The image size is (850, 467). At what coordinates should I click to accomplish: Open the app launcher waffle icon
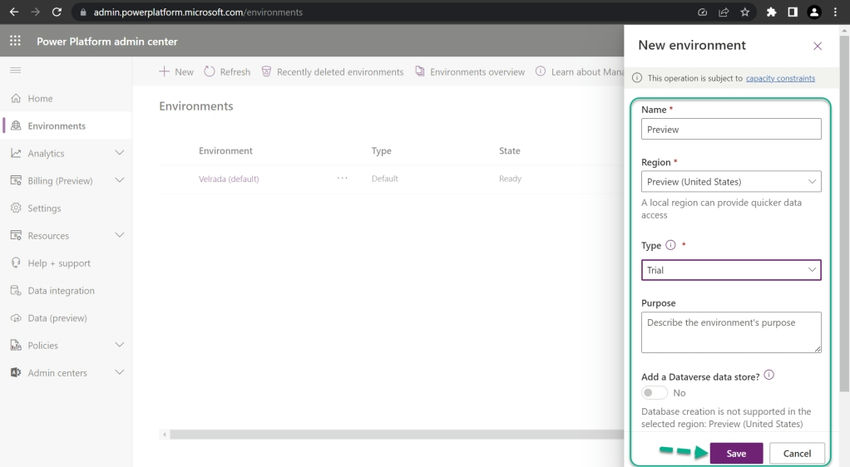click(15, 41)
